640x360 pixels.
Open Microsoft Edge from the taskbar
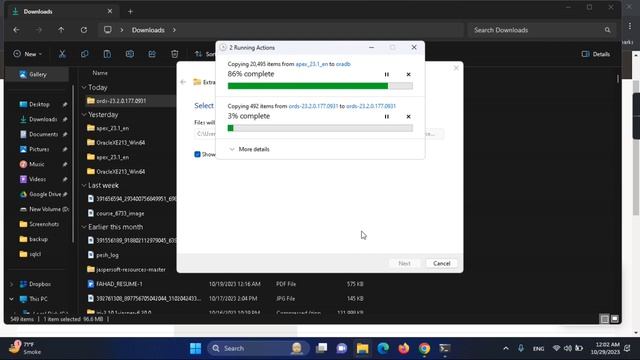[383, 348]
